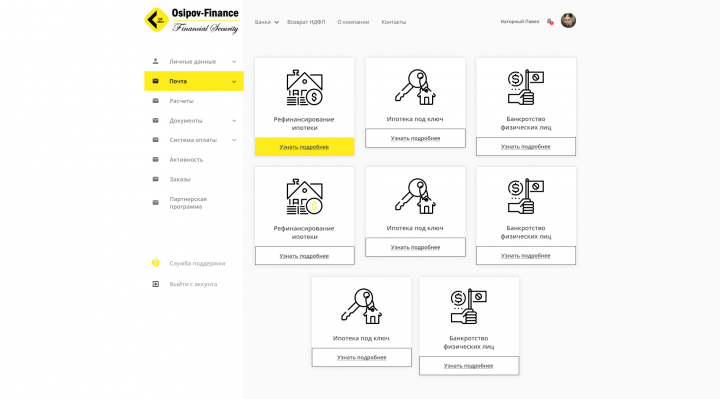Image resolution: width=720 pixels, height=399 pixels.
Task: Click the person icon beside Личные данные
Action: pyautogui.click(x=155, y=61)
